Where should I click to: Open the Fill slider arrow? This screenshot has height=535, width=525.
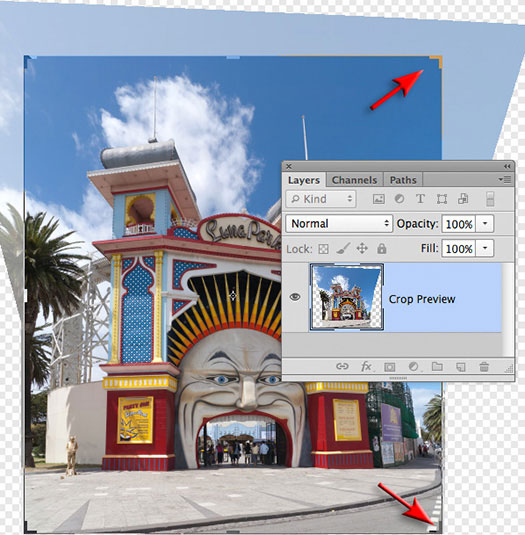tap(485, 248)
